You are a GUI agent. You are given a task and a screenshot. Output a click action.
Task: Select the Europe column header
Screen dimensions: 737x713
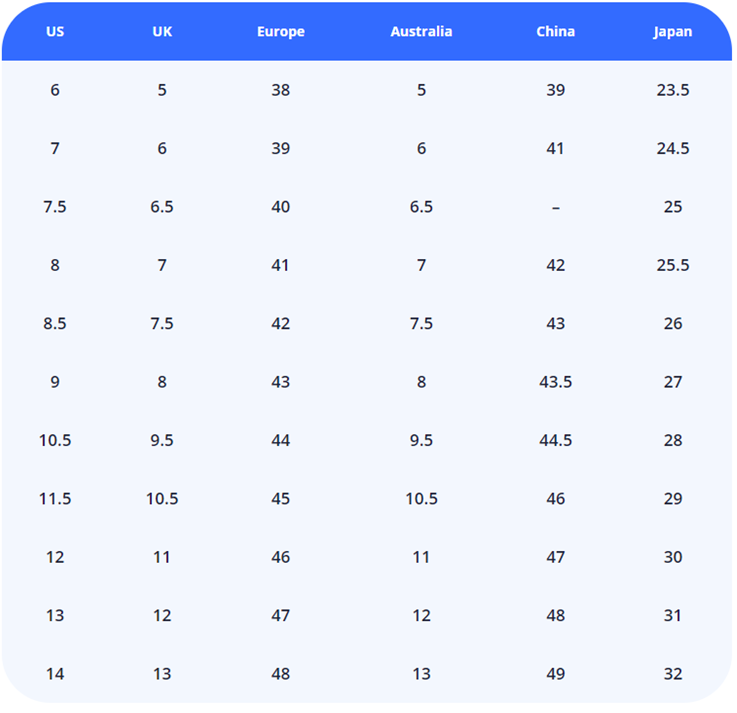[280, 31]
